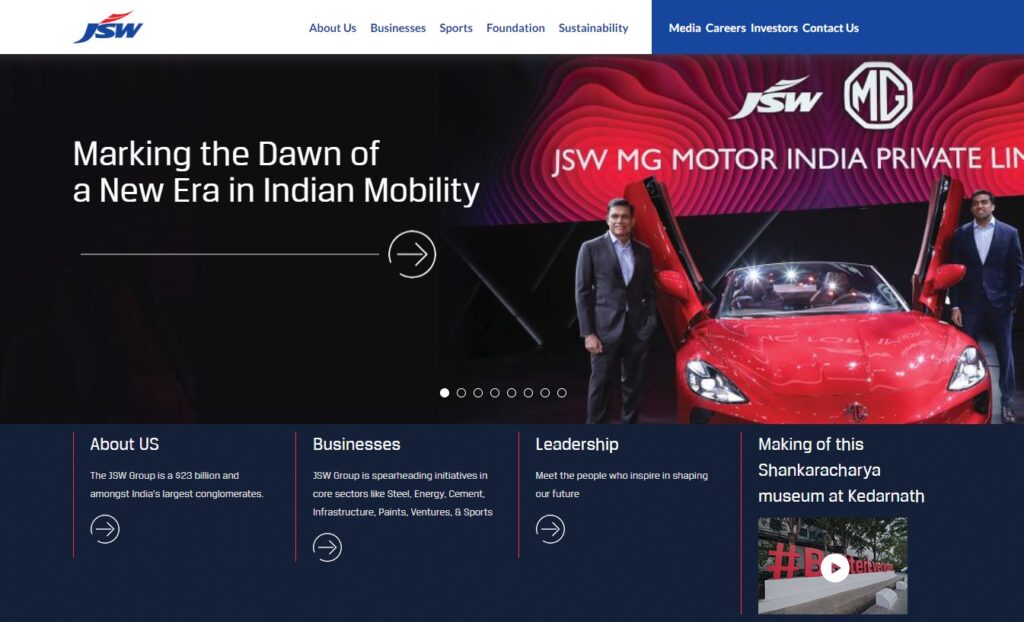The height and width of the screenshot is (622, 1024).
Task: Click the Contact Us link
Action: point(830,28)
